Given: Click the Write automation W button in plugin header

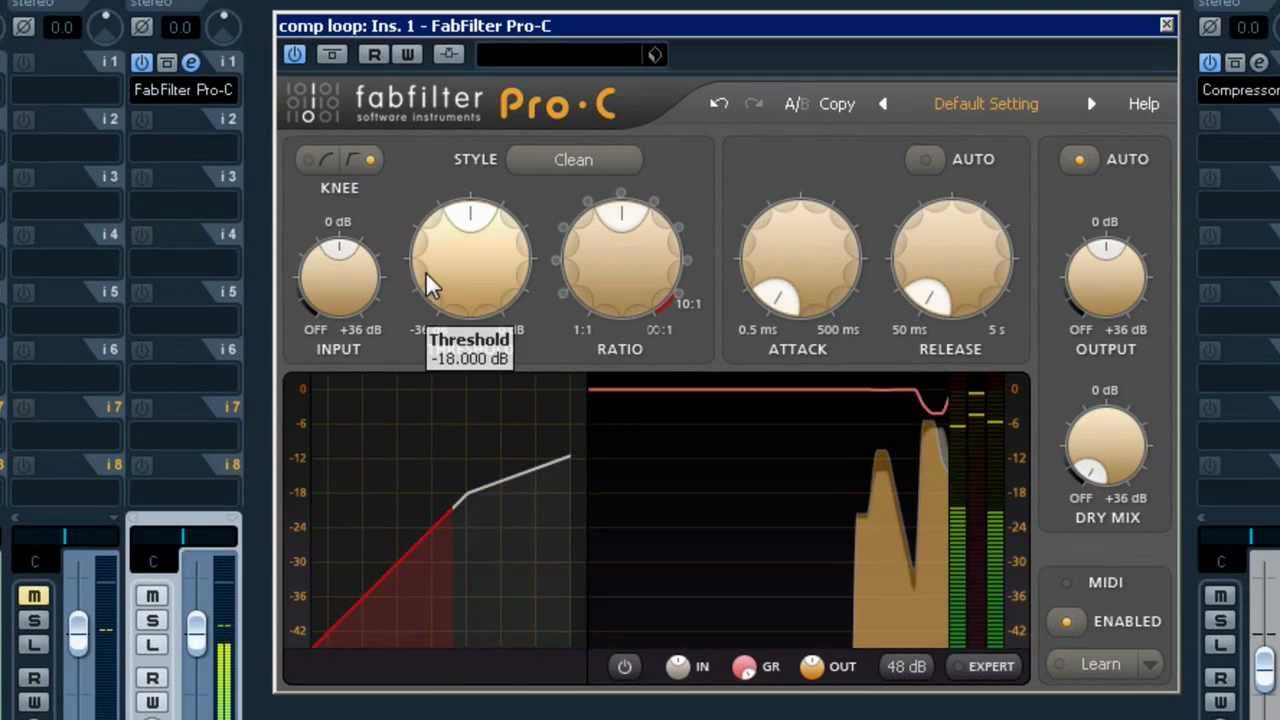Looking at the screenshot, I should pos(407,55).
